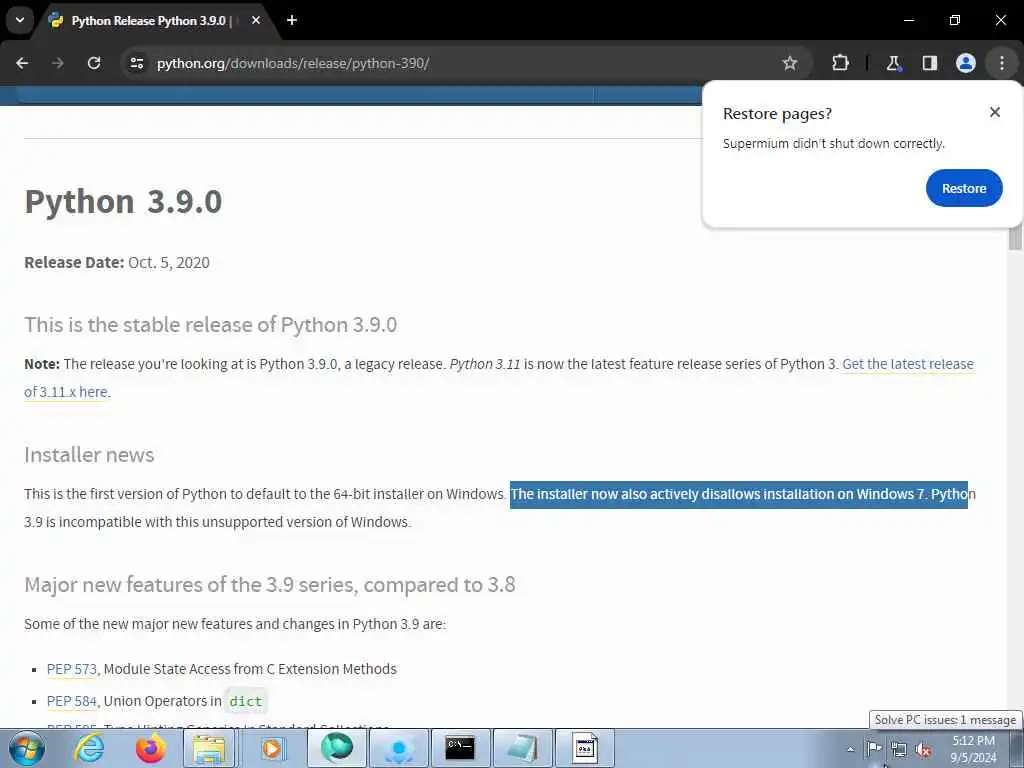Go back to the previous page
This screenshot has width=1024, height=768.
click(x=22, y=63)
